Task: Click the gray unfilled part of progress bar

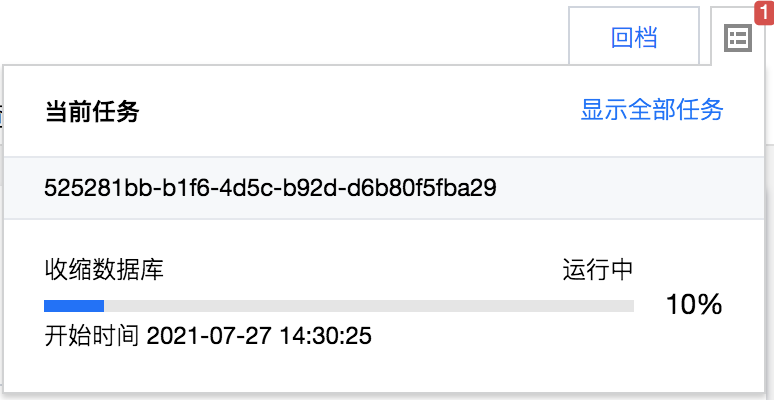Action: pyautogui.click(x=369, y=306)
